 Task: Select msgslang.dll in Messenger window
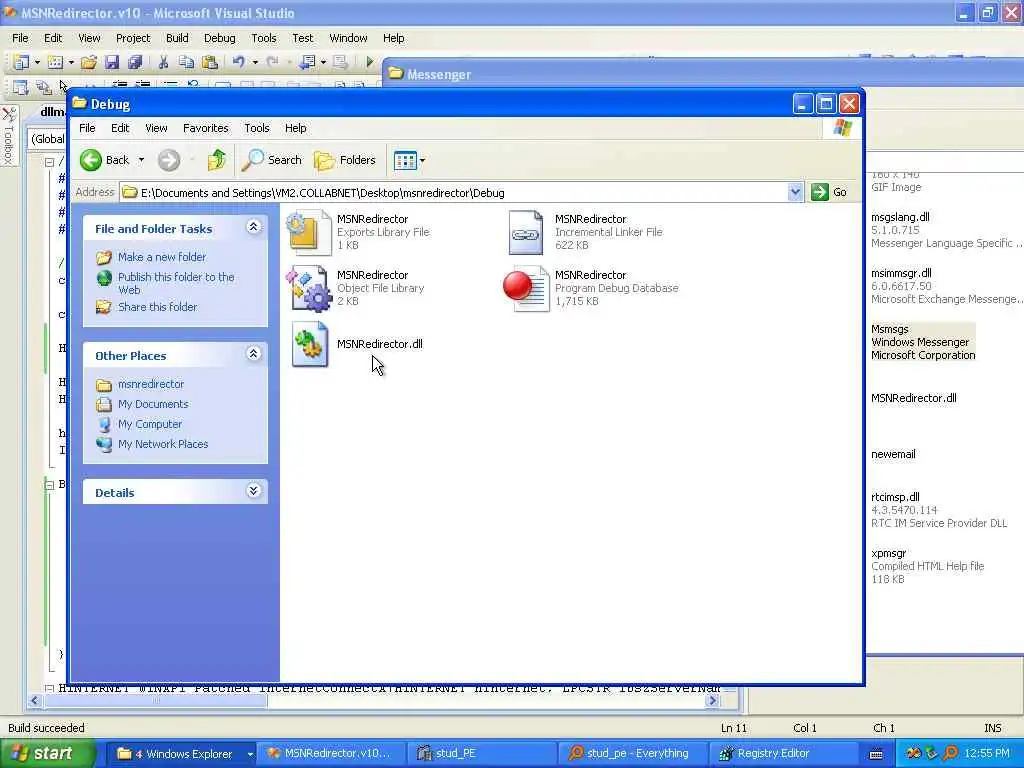945,230
